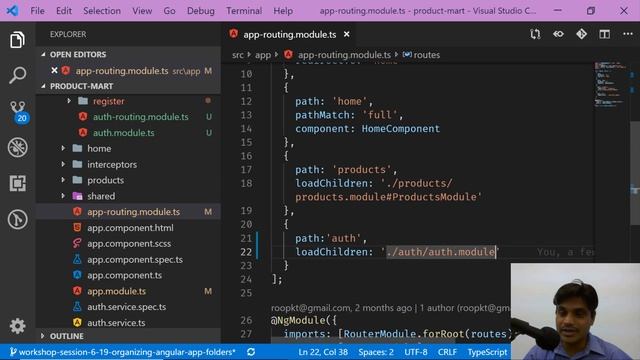Change indentation via Spaces: 2

[x=376, y=352]
